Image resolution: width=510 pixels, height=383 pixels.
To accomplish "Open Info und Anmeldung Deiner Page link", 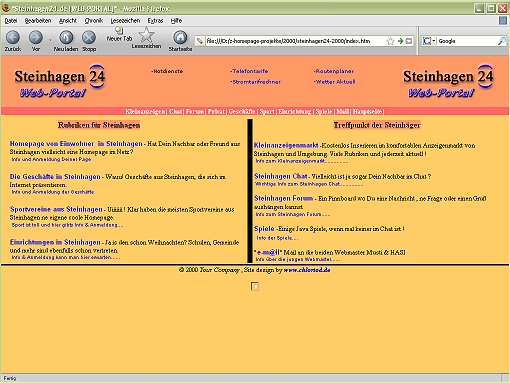I will (x=51, y=159).
